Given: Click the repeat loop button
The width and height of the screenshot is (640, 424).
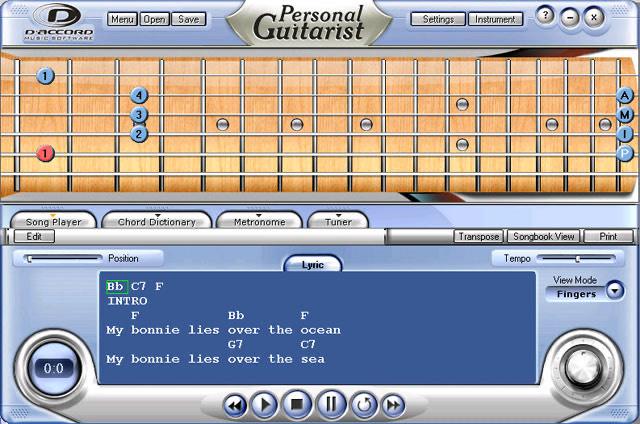Looking at the screenshot, I should coord(363,405).
